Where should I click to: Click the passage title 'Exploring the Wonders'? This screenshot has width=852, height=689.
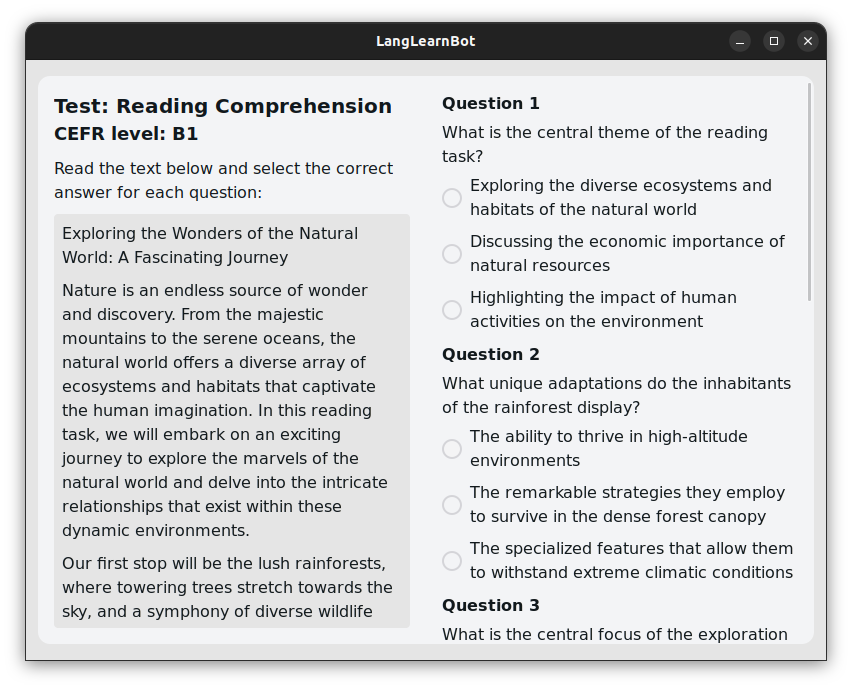(x=210, y=245)
